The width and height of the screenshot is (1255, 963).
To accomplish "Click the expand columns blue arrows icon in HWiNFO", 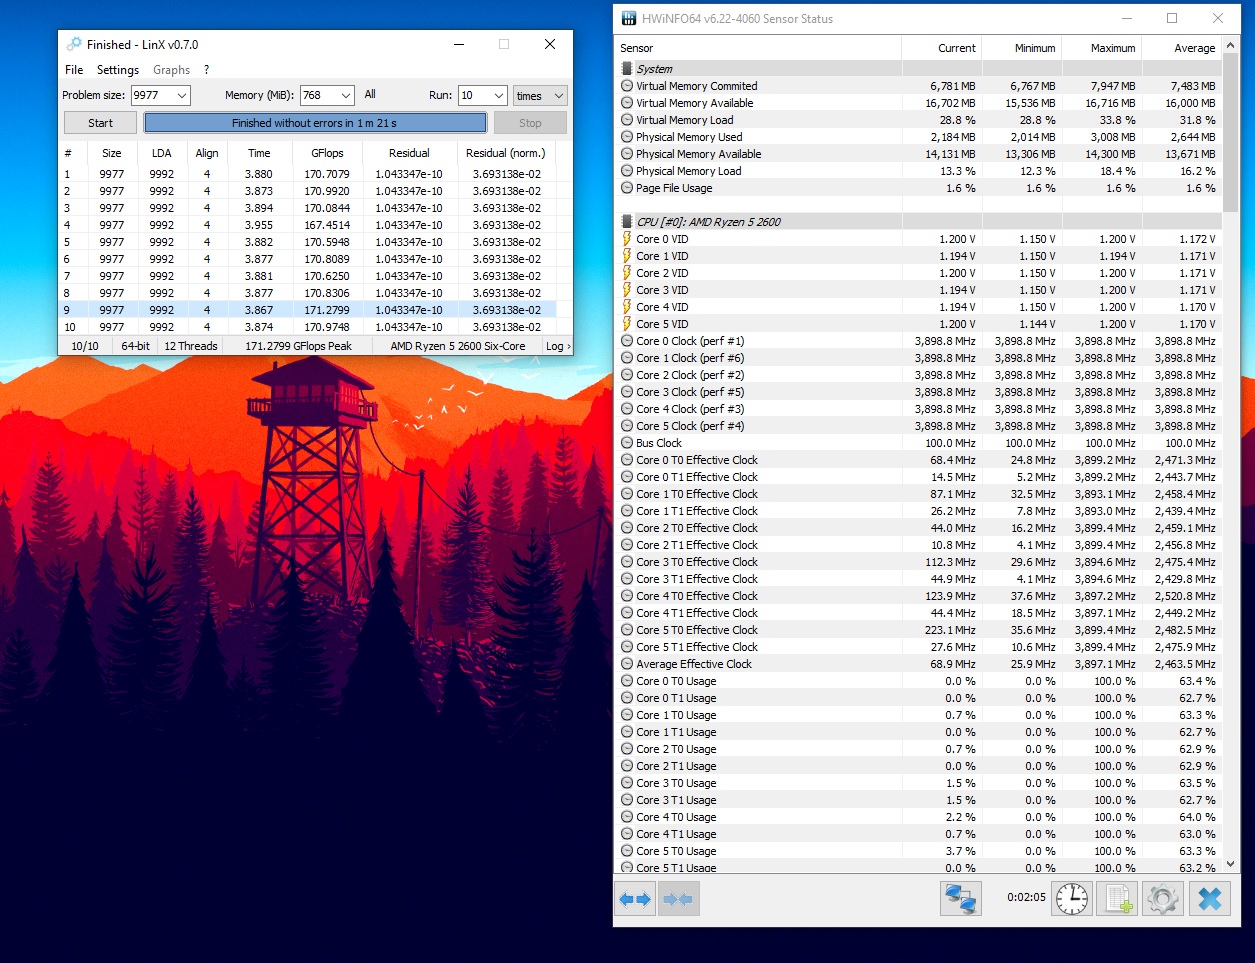I will coord(634,899).
